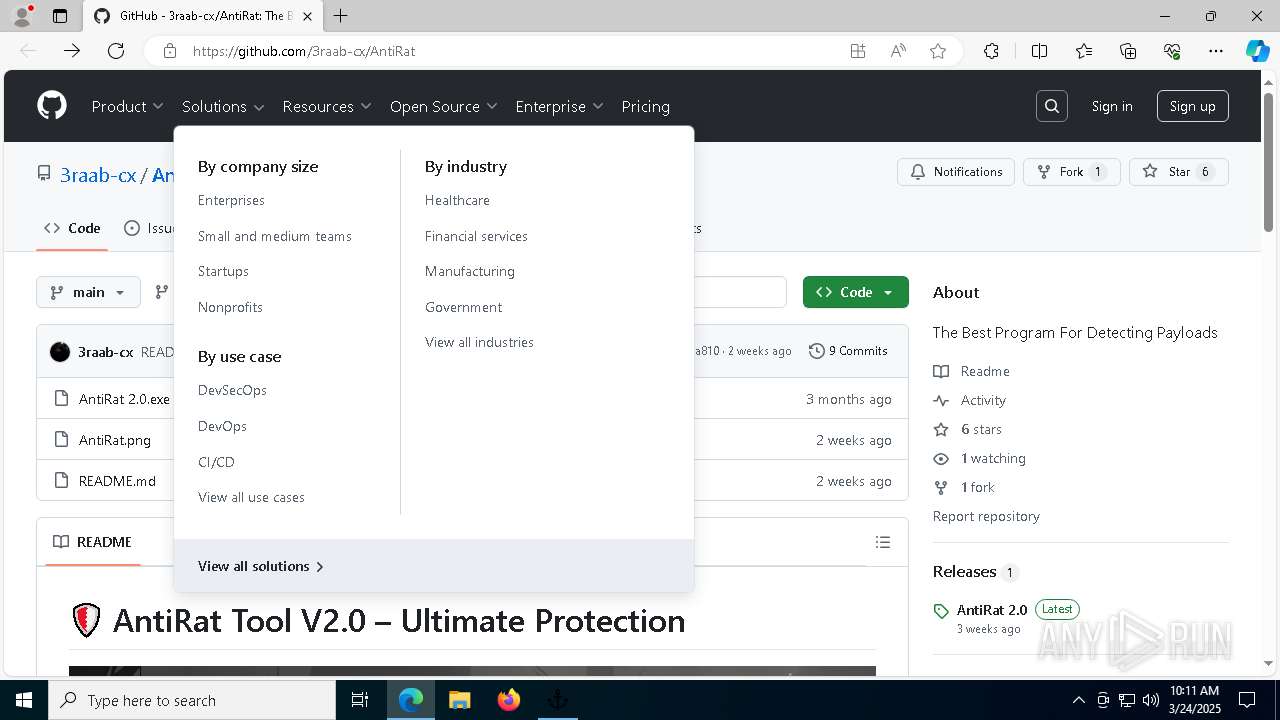Open the README tab

click(92, 542)
